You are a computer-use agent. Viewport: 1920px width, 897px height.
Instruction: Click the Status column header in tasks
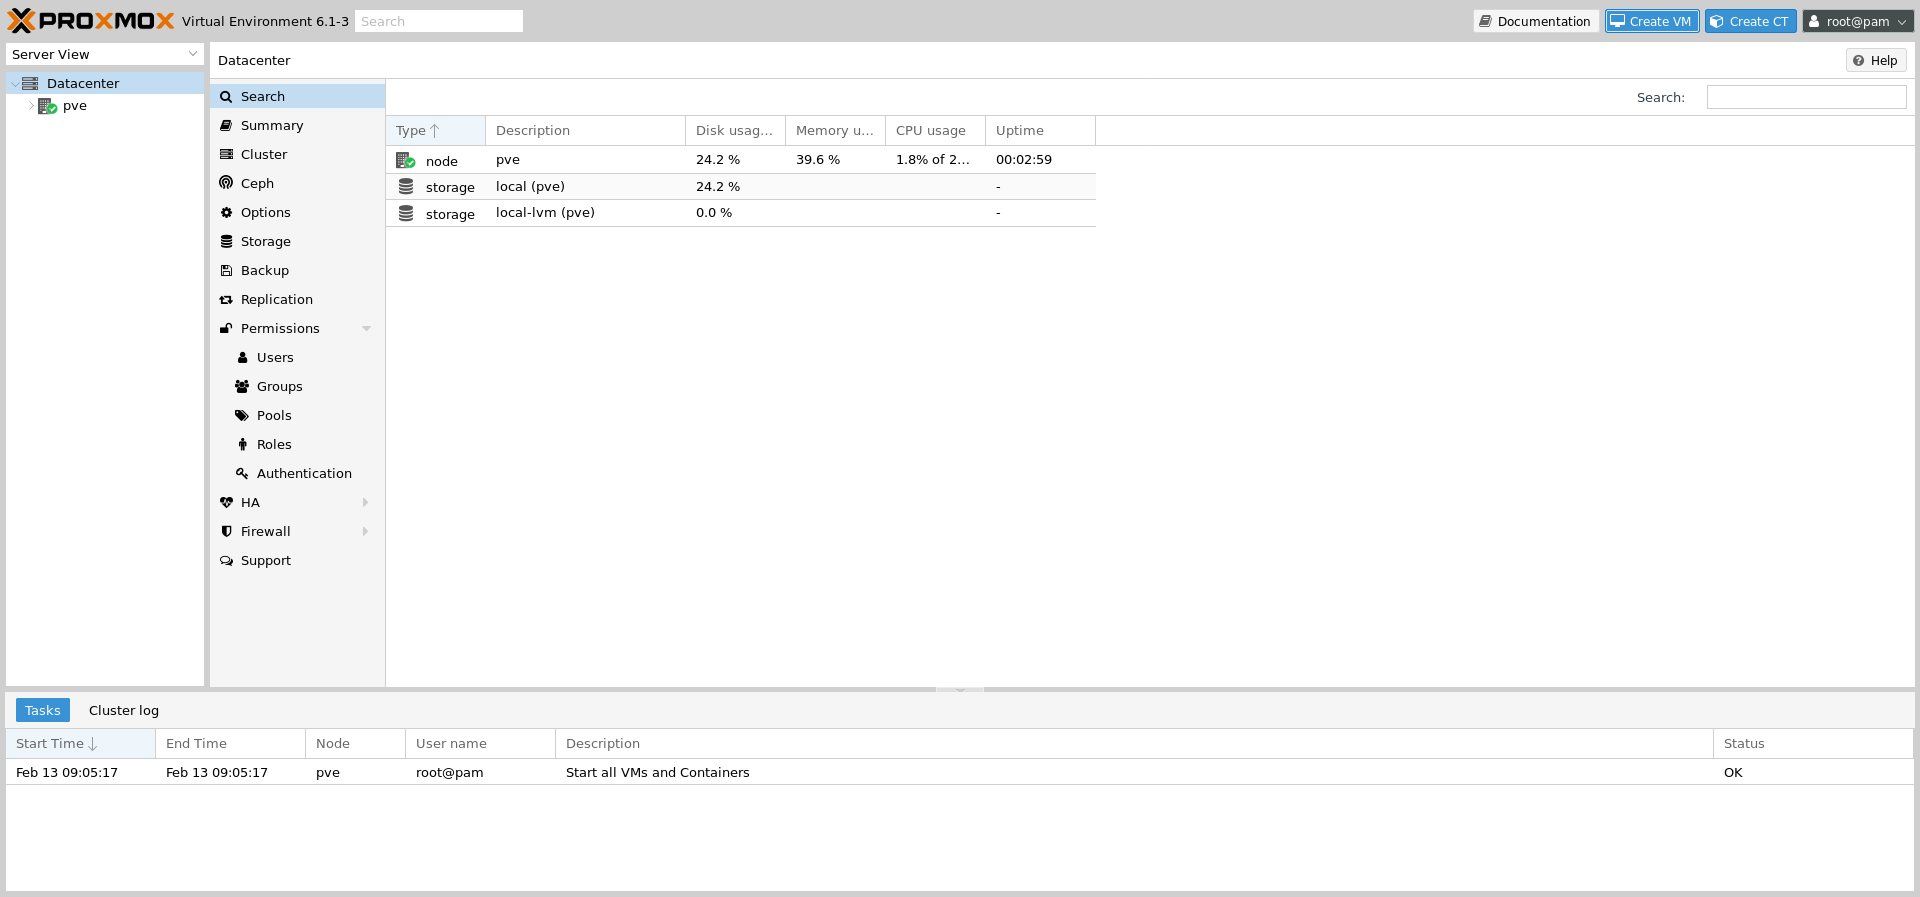(x=1813, y=744)
